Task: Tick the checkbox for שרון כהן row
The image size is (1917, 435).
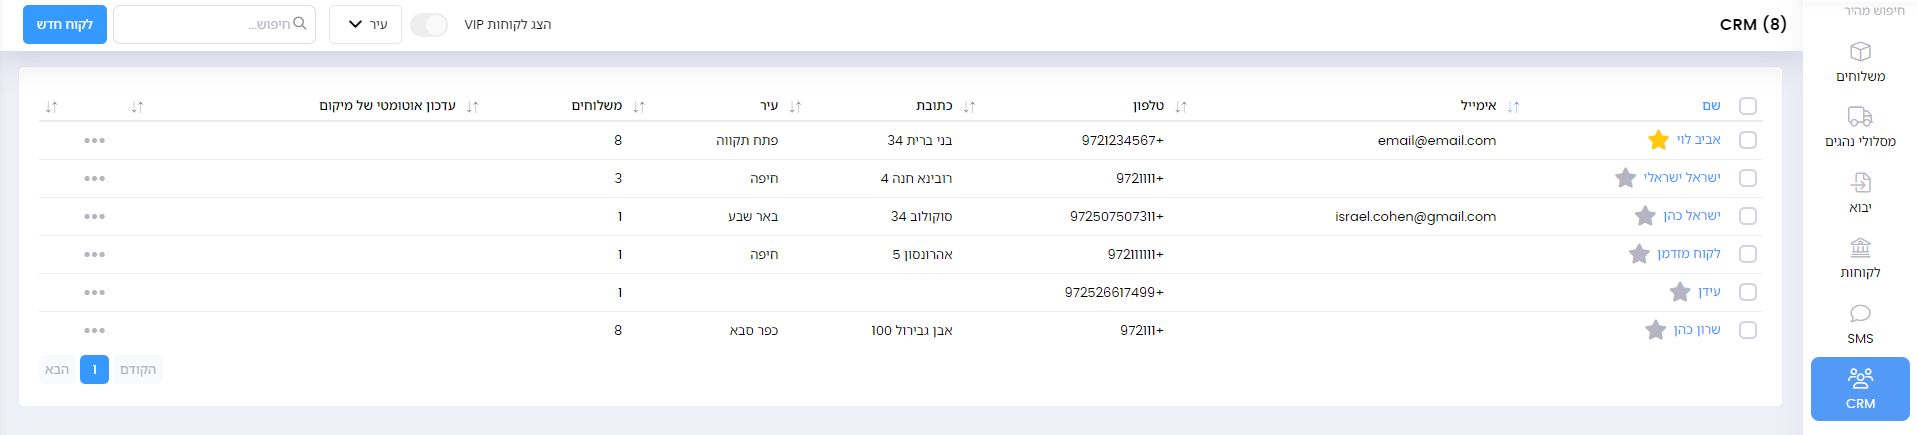Action: pyautogui.click(x=1747, y=330)
